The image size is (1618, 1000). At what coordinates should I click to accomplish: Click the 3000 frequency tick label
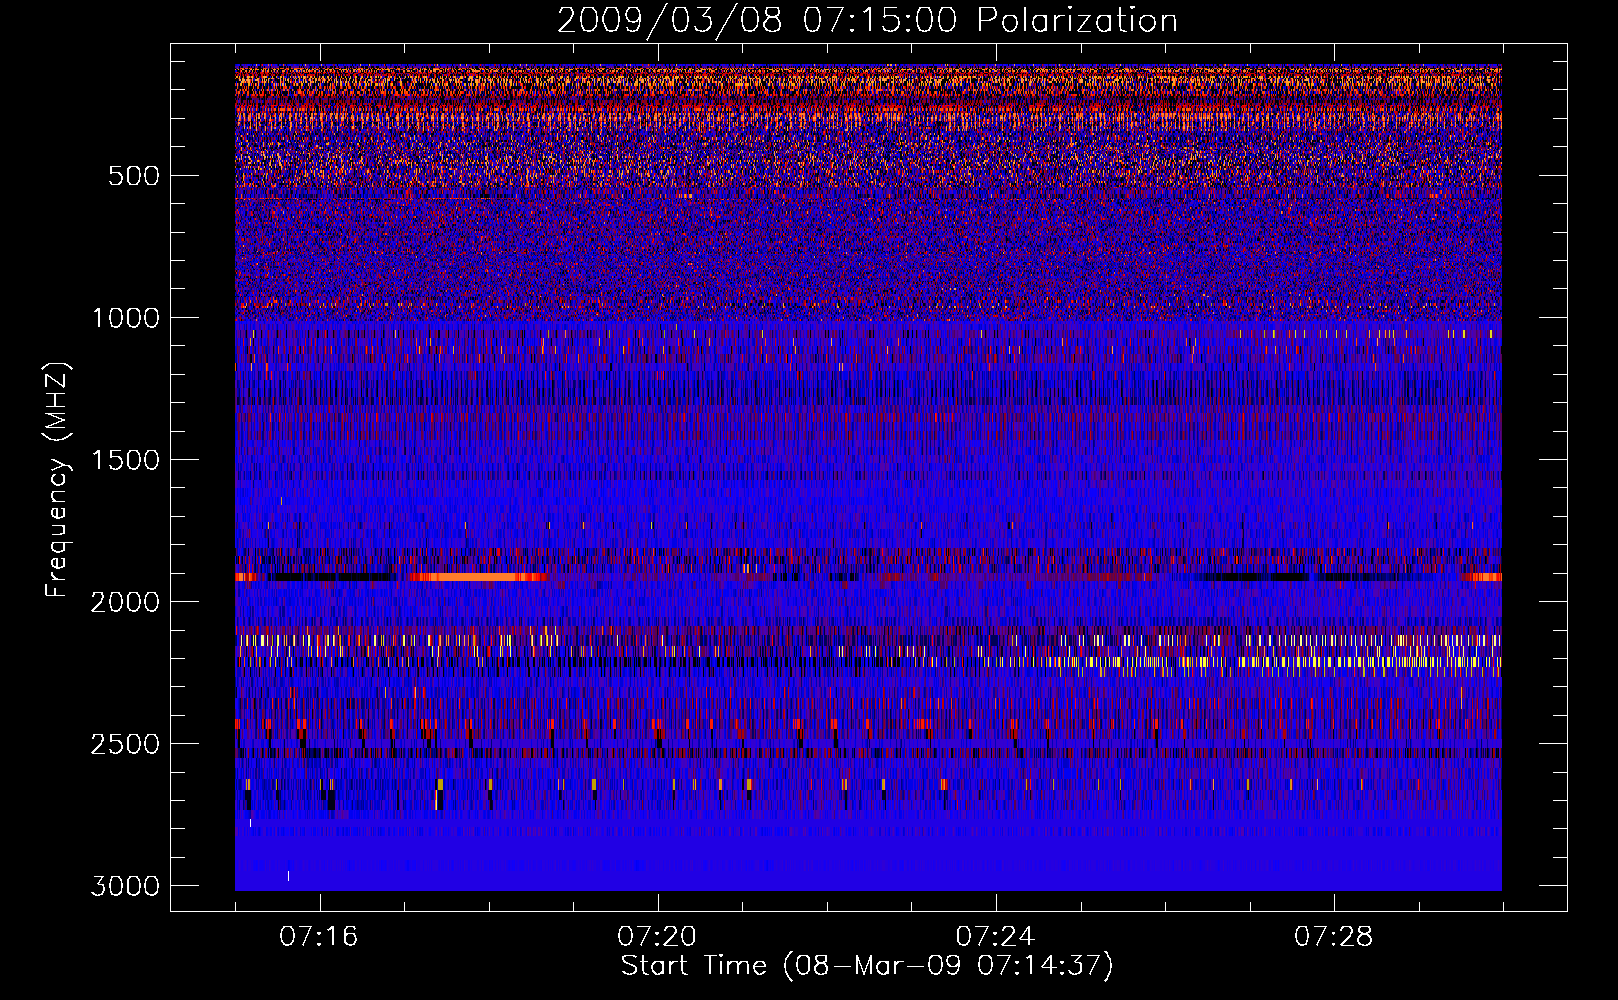(x=125, y=886)
